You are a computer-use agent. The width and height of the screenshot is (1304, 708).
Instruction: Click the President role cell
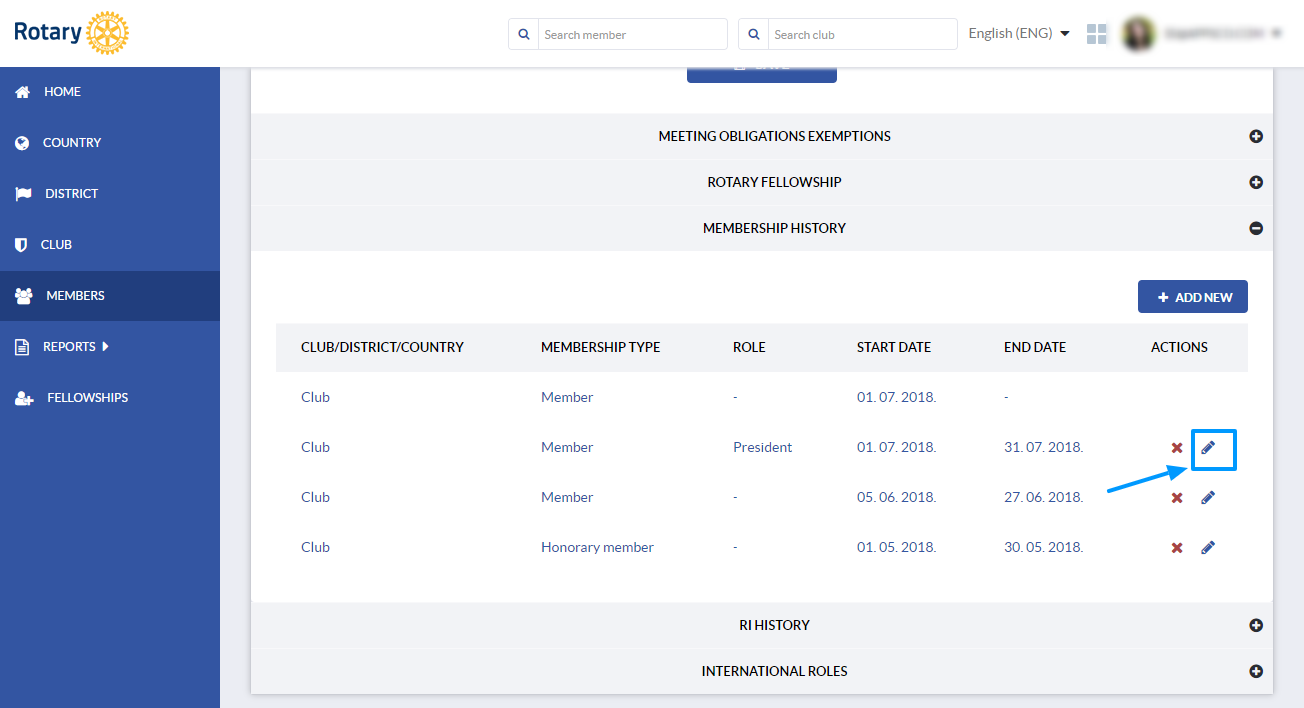[x=763, y=448]
